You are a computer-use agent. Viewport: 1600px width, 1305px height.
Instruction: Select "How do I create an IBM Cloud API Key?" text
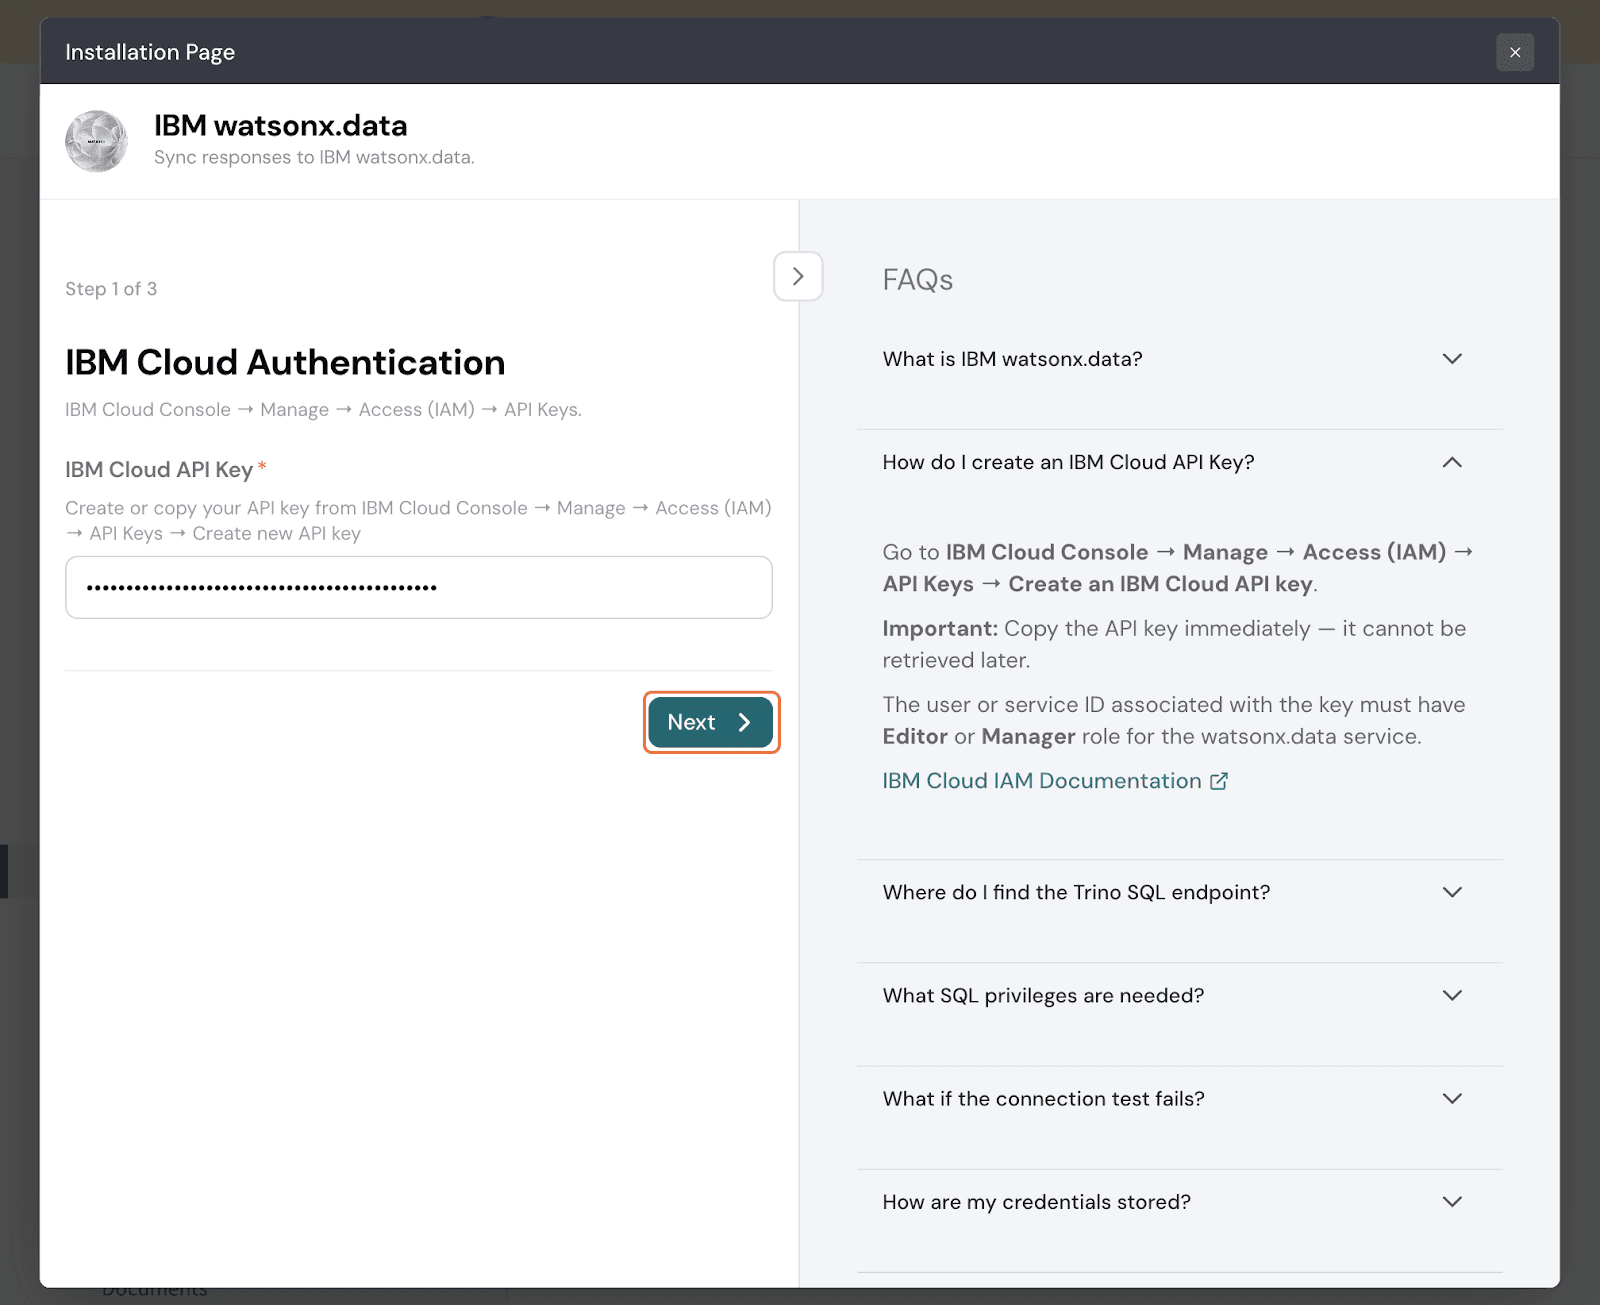click(1068, 462)
